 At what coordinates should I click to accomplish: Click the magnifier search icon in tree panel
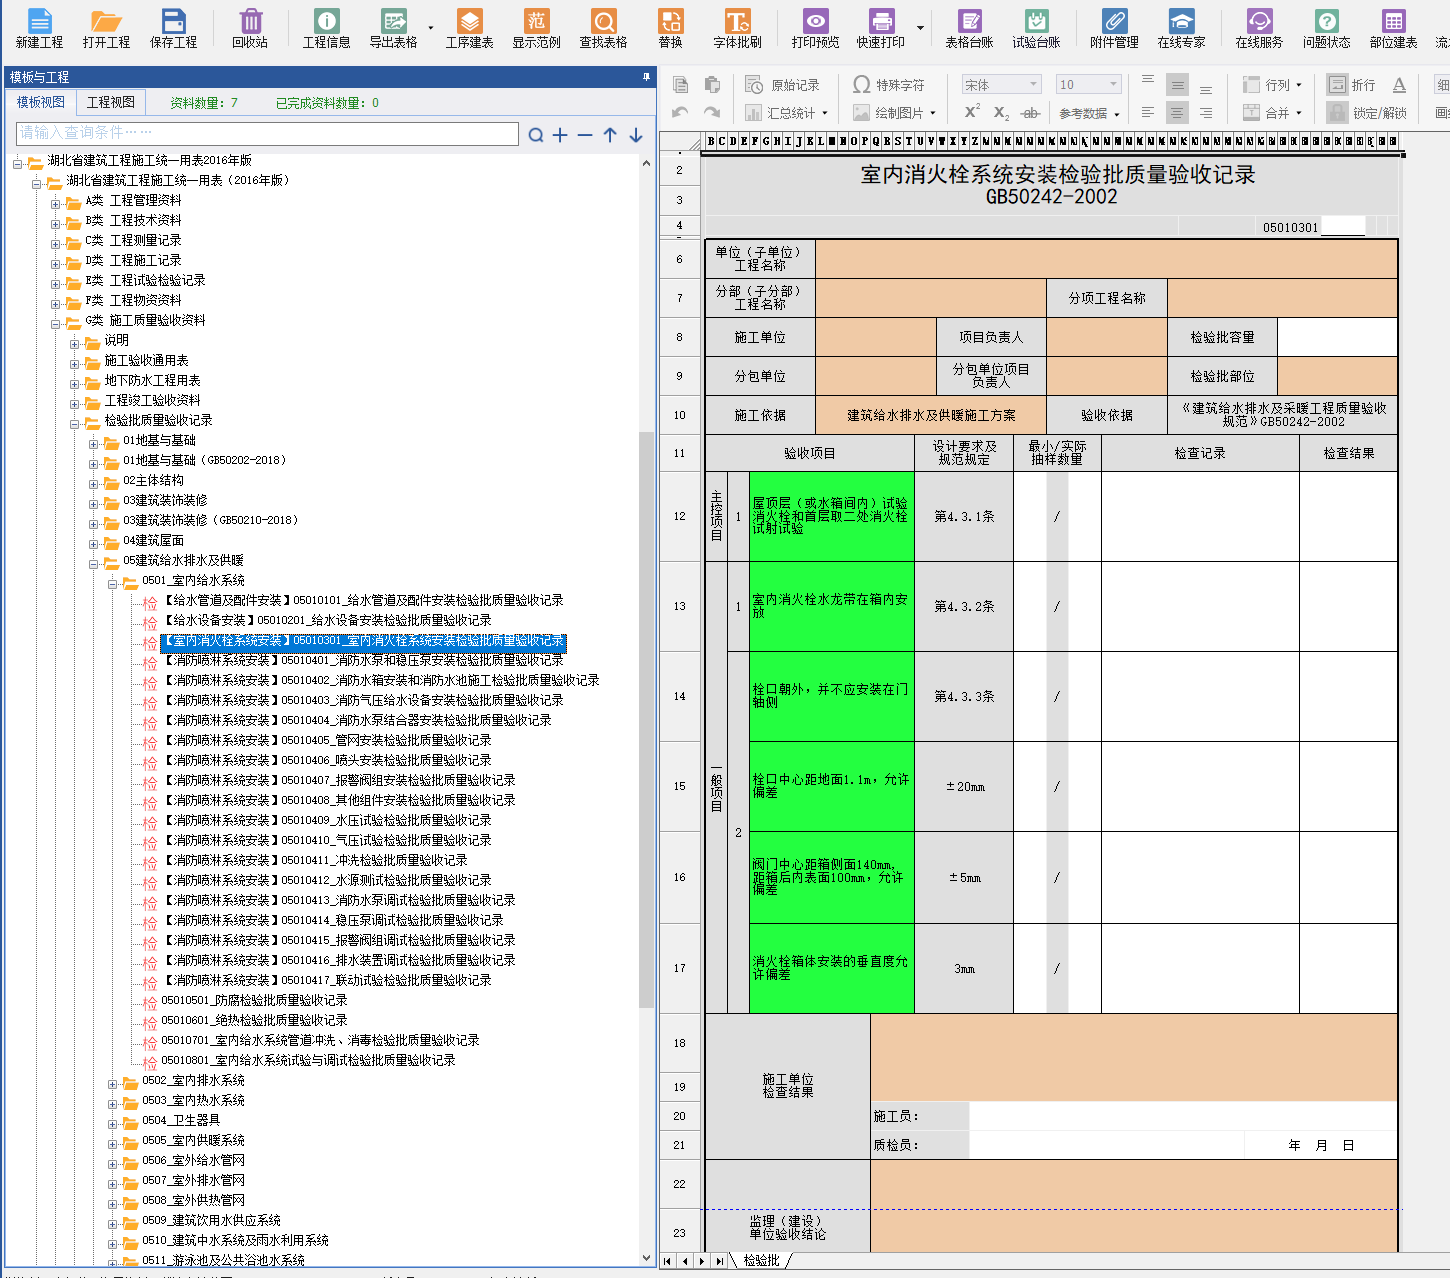point(536,135)
